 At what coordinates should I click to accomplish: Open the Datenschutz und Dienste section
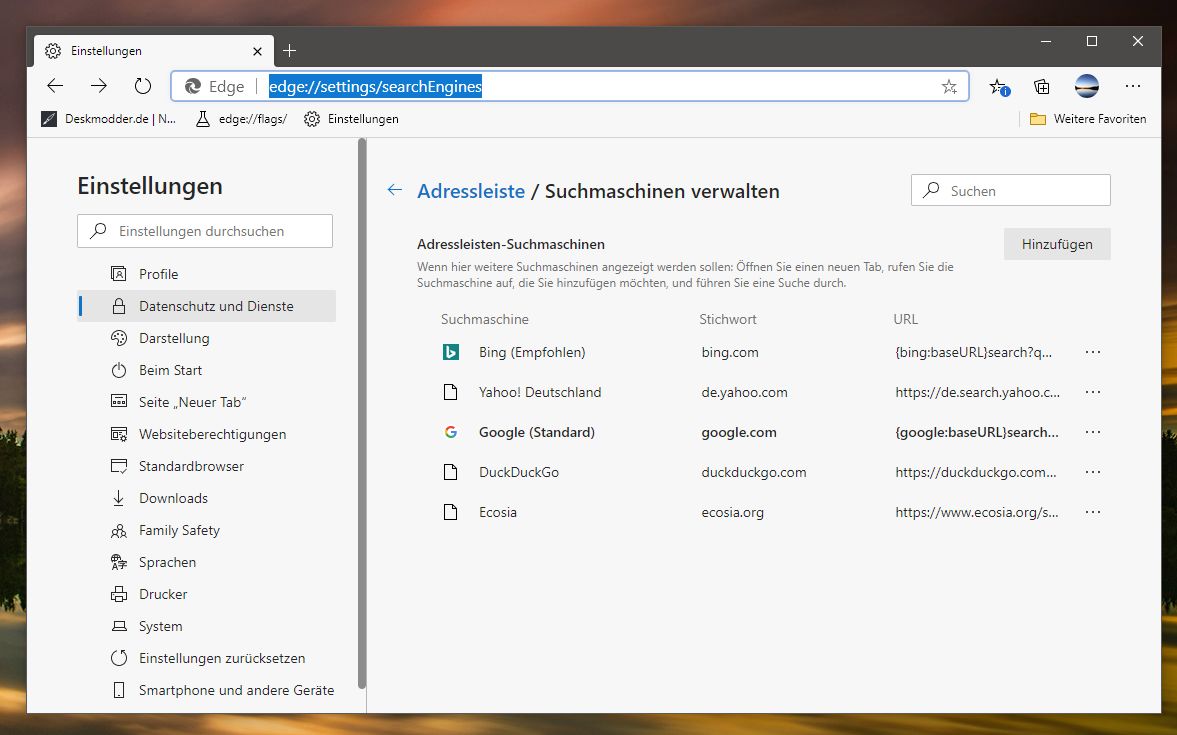(x=206, y=306)
